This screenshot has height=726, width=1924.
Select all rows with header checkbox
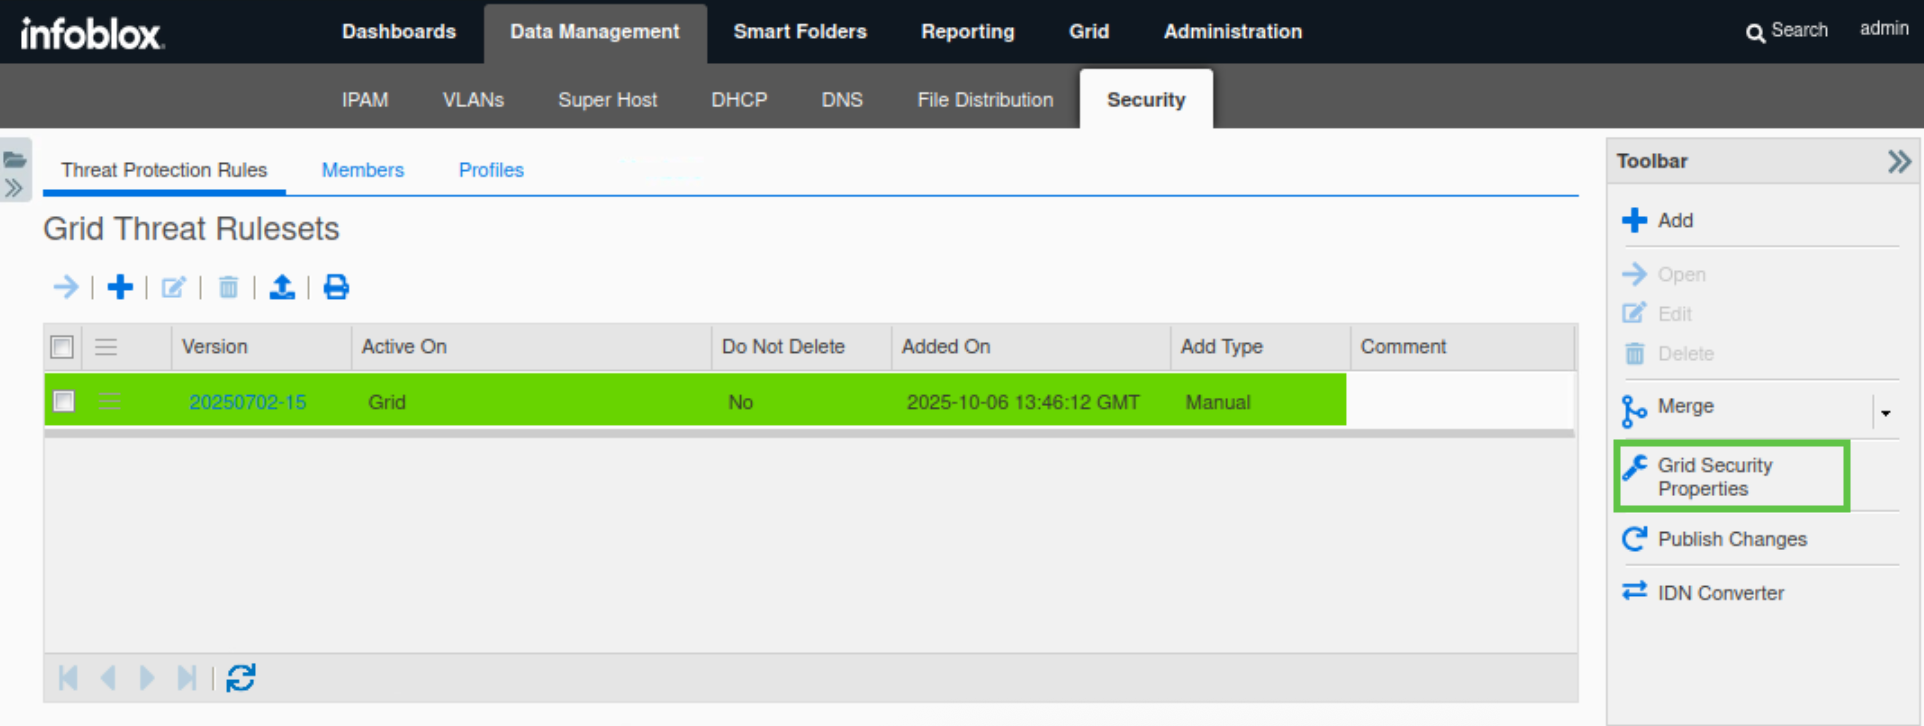pyautogui.click(x=62, y=347)
